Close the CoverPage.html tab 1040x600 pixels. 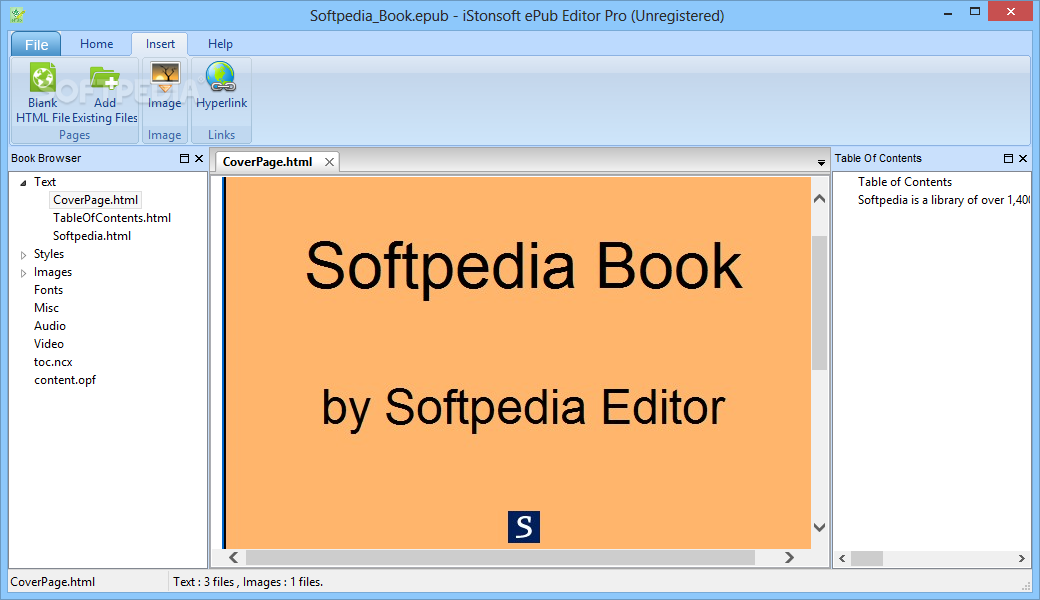329,162
